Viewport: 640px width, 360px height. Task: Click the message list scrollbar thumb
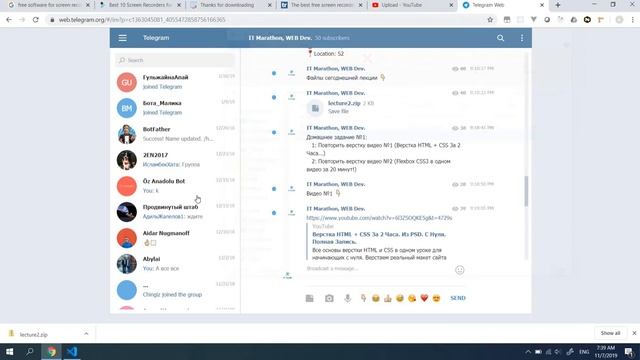(526, 191)
